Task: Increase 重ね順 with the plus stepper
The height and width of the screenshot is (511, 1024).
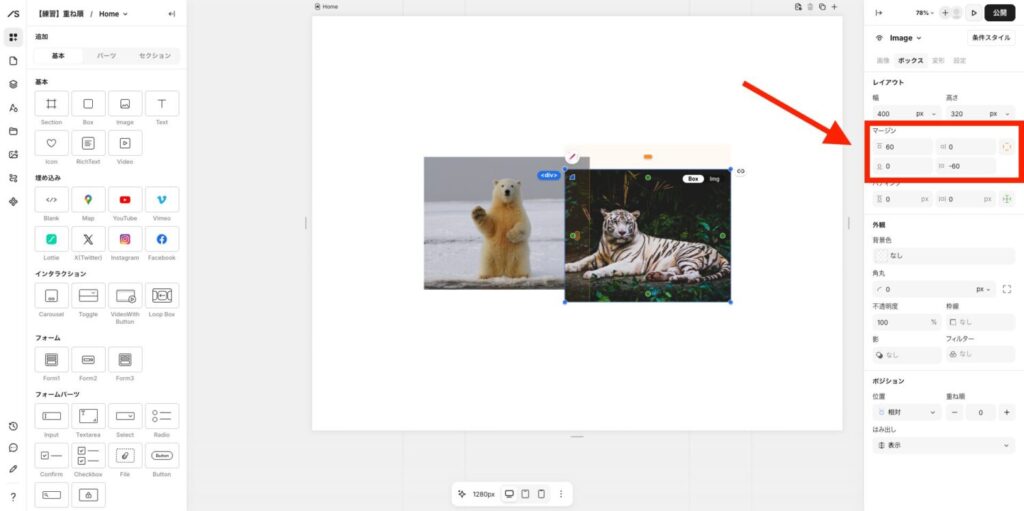Action: pyautogui.click(x=1005, y=412)
